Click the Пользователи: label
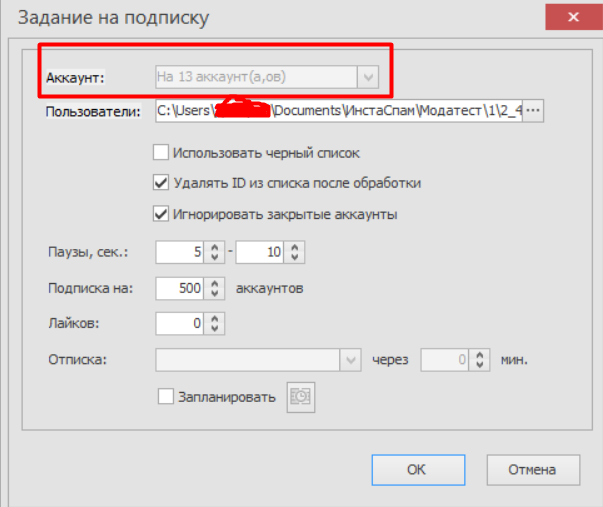603x507 pixels. [93, 112]
